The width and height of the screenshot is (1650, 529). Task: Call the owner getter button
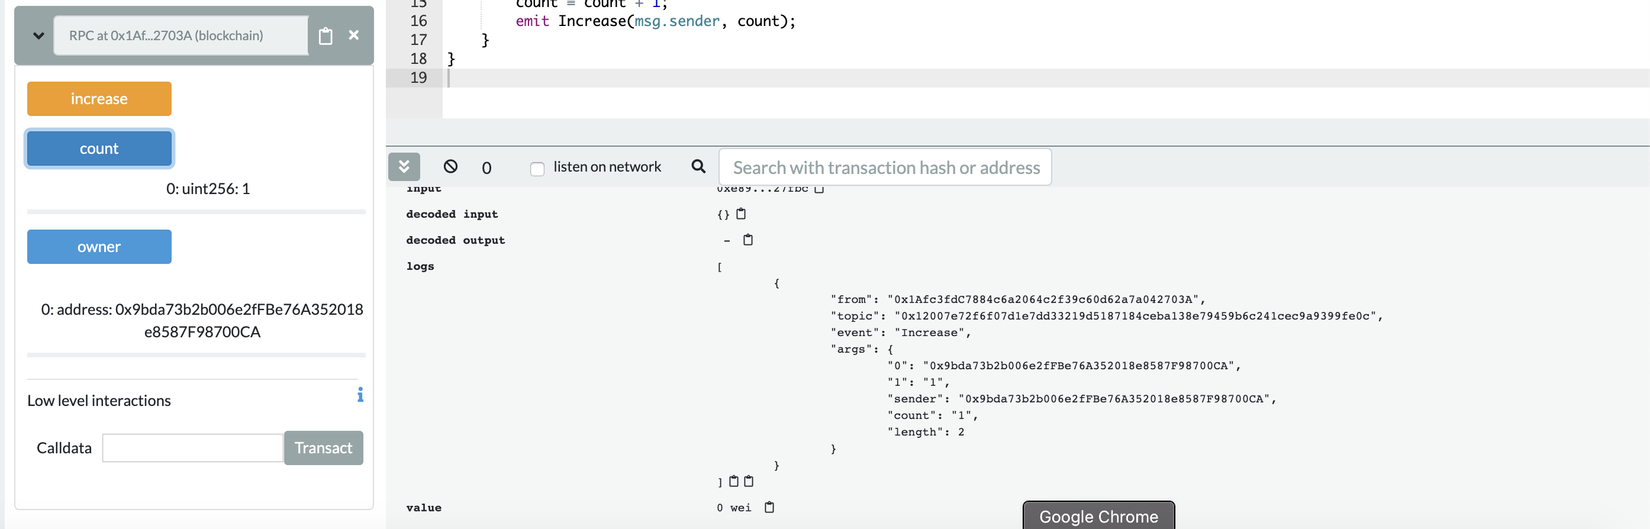pos(99,247)
